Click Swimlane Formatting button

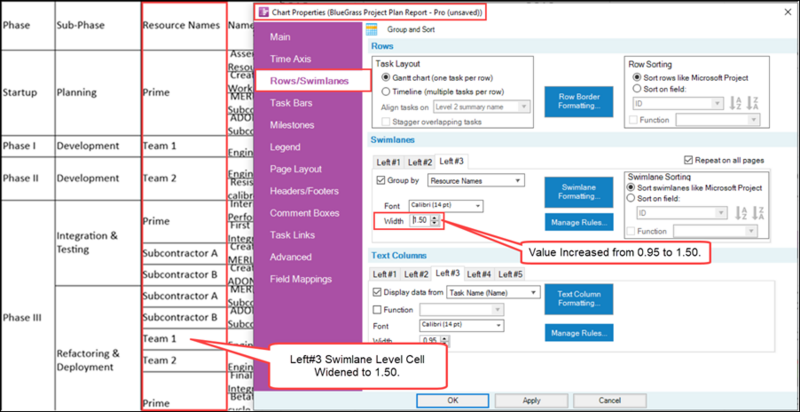click(x=579, y=192)
